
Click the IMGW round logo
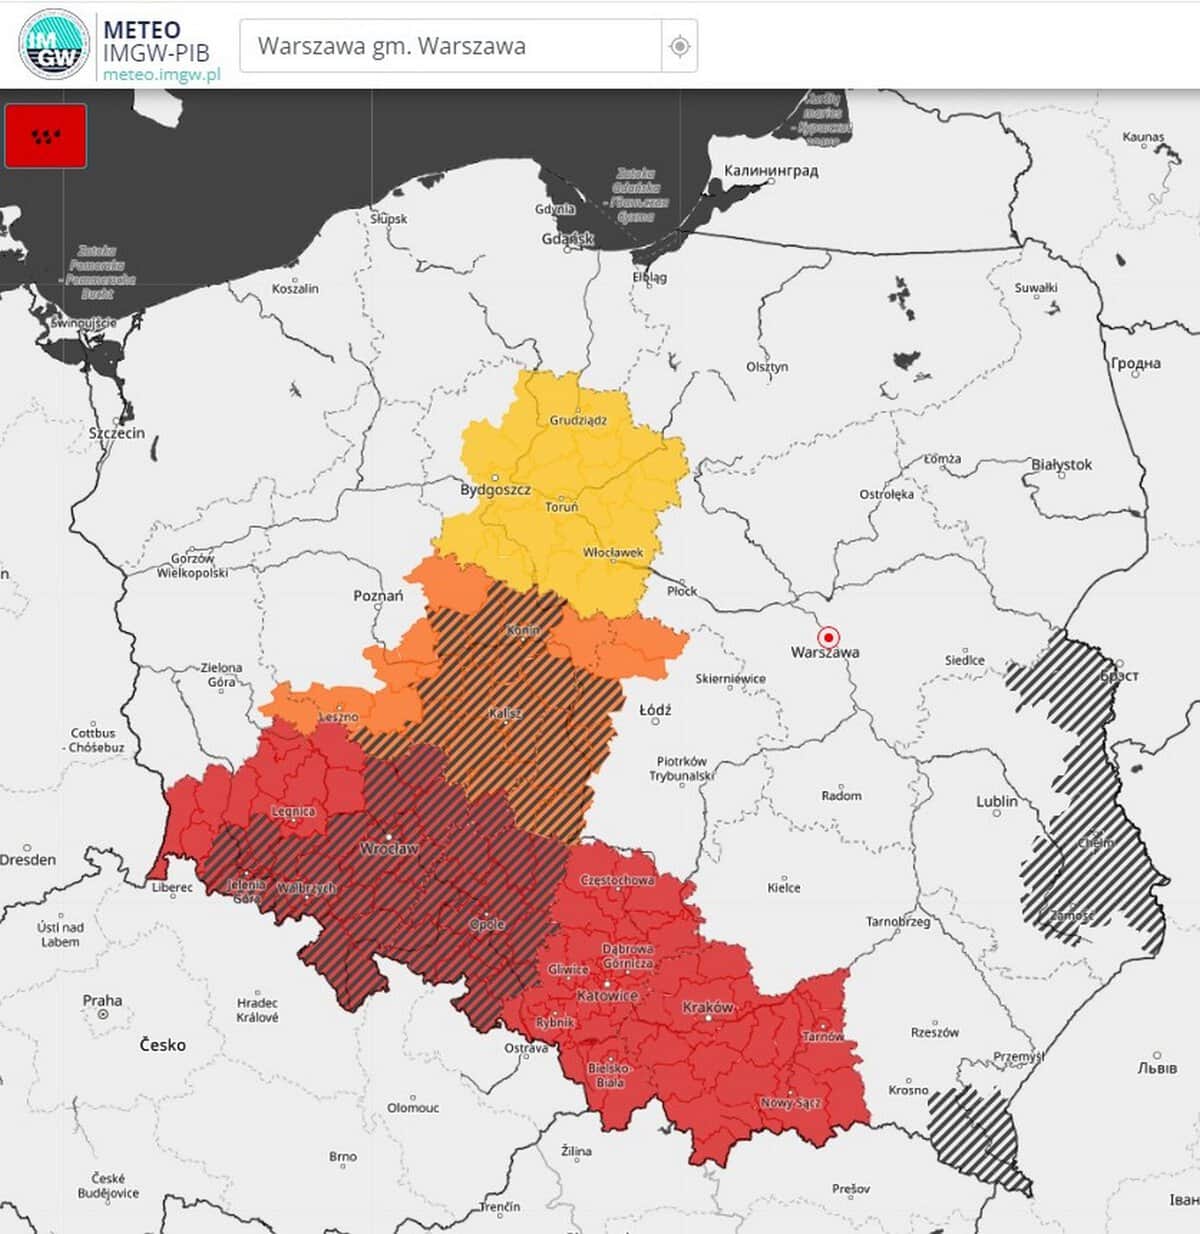pos(54,45)
